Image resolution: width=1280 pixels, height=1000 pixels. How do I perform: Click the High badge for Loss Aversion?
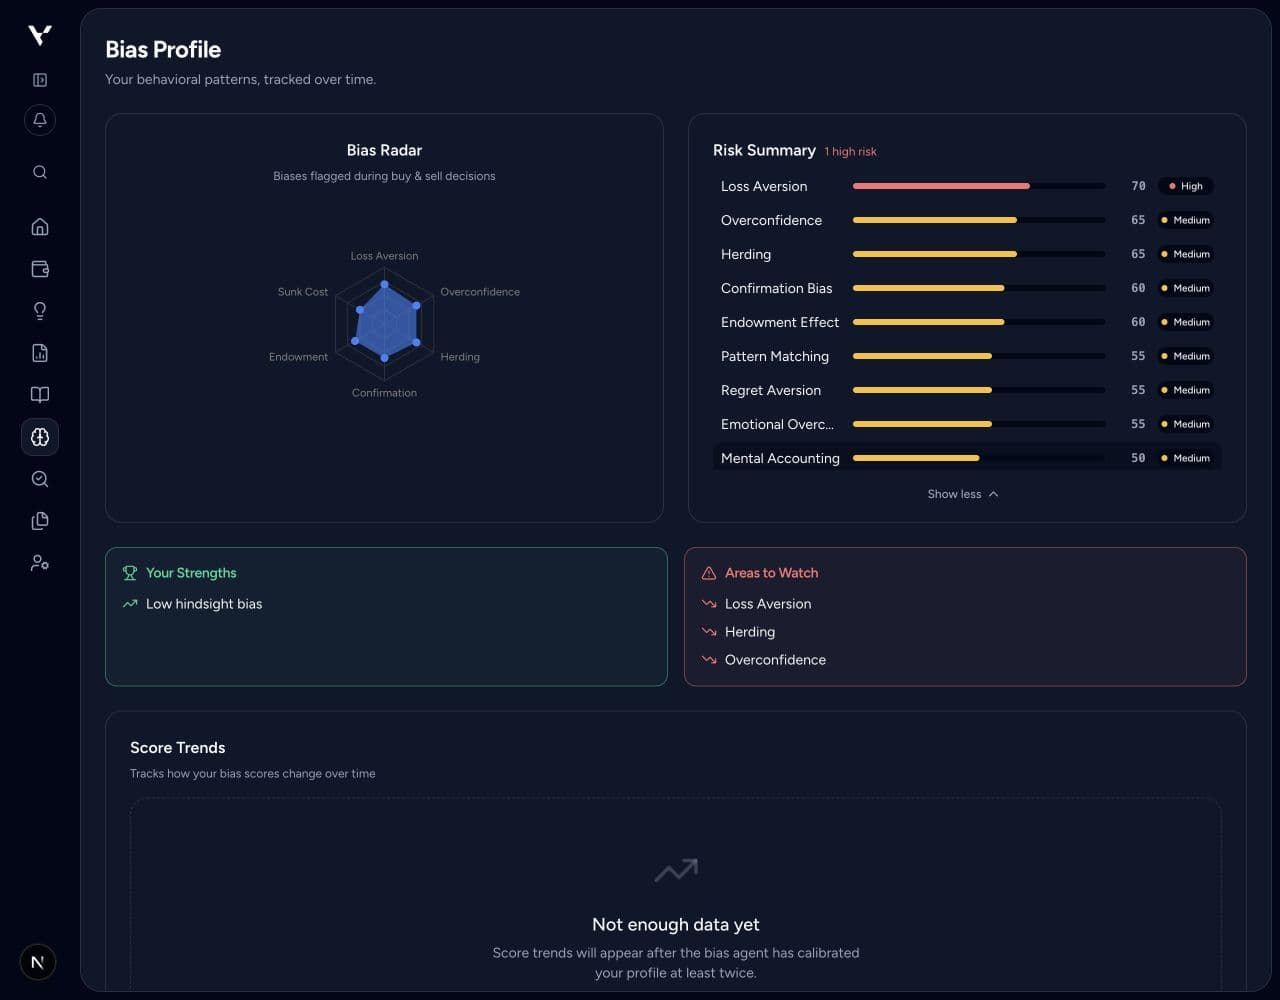click(x=1186, y=186)
